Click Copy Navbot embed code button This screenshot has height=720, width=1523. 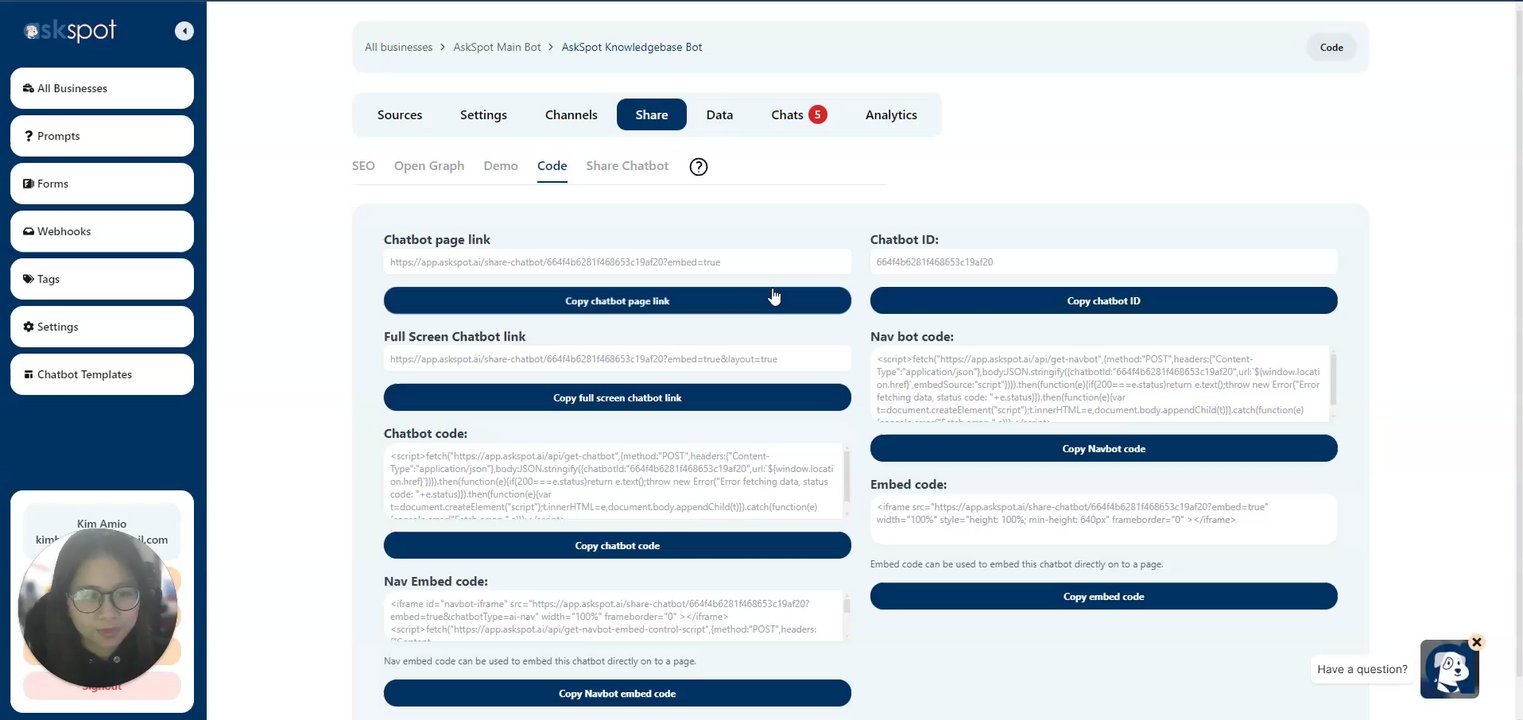[617, 694]
